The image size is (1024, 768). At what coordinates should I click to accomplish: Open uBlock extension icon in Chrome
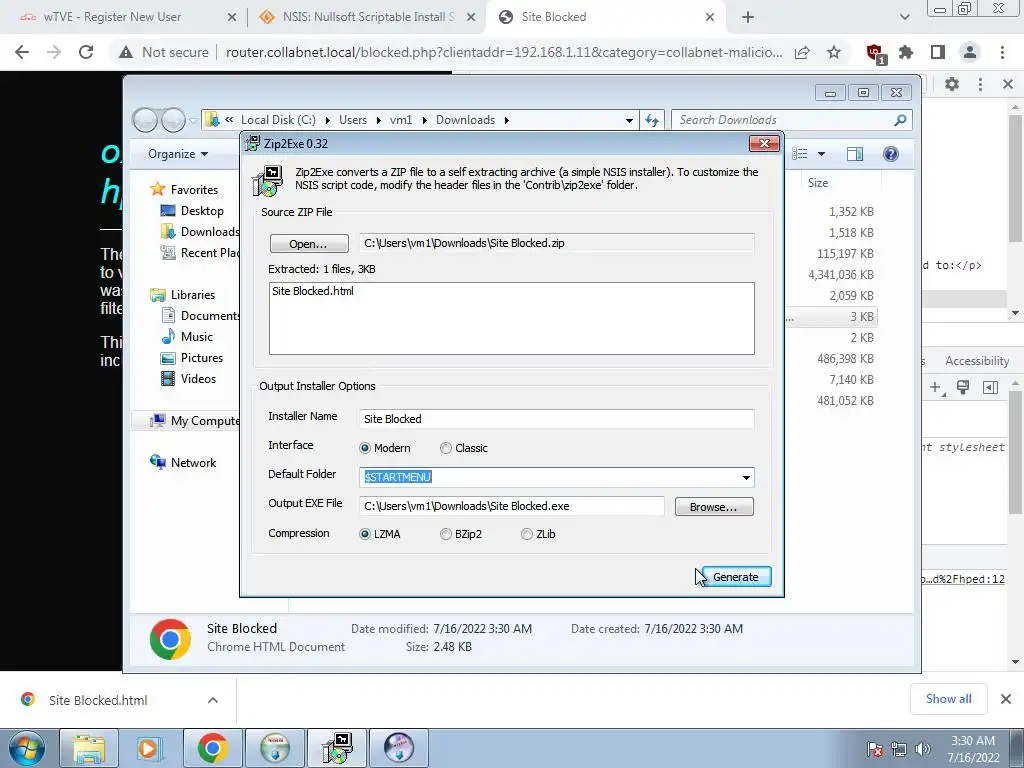875,54
